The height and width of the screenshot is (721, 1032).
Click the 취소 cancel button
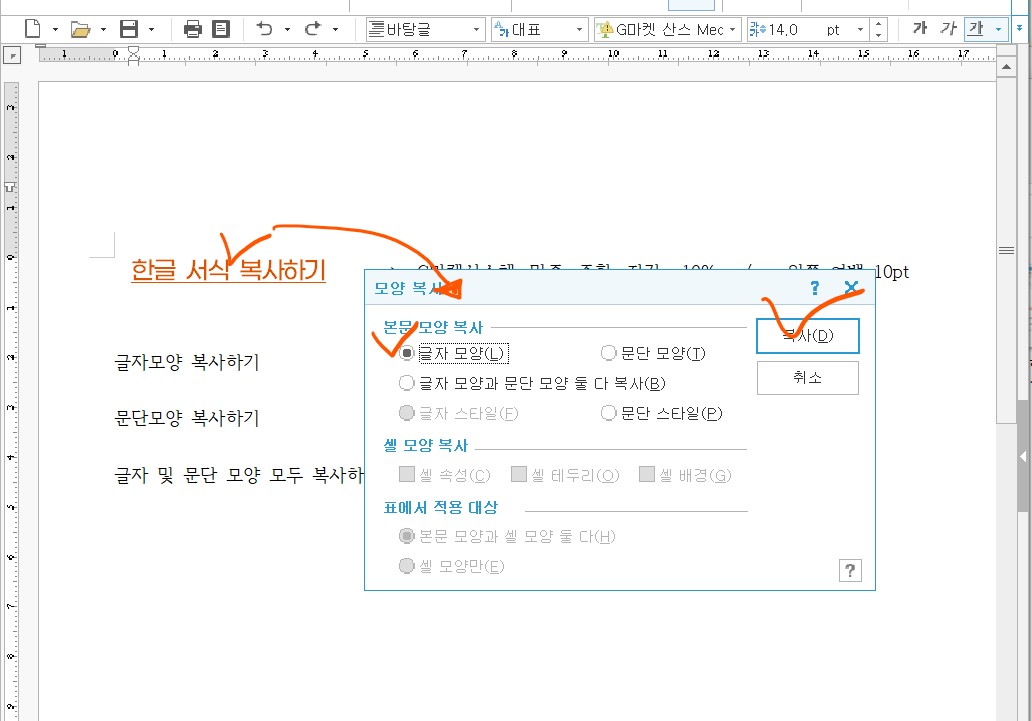coord(808,378)
